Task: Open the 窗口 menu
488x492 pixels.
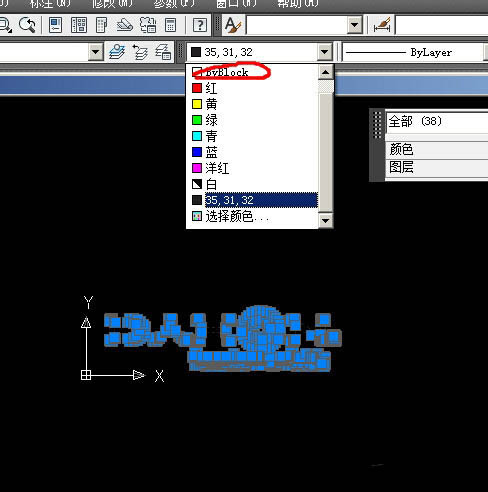Action: (236, 3)
